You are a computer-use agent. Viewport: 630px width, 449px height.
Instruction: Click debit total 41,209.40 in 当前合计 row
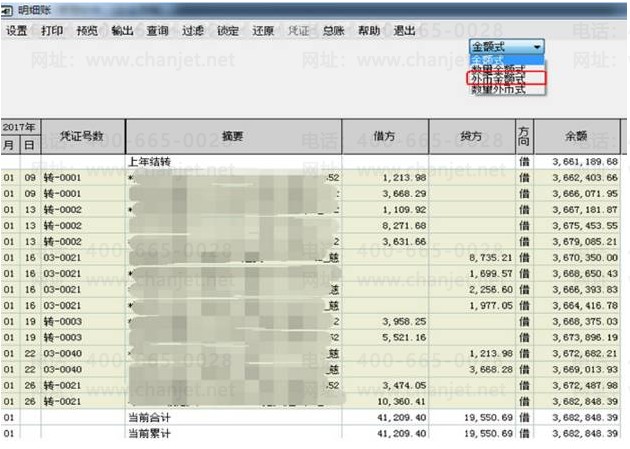(402, 418)
